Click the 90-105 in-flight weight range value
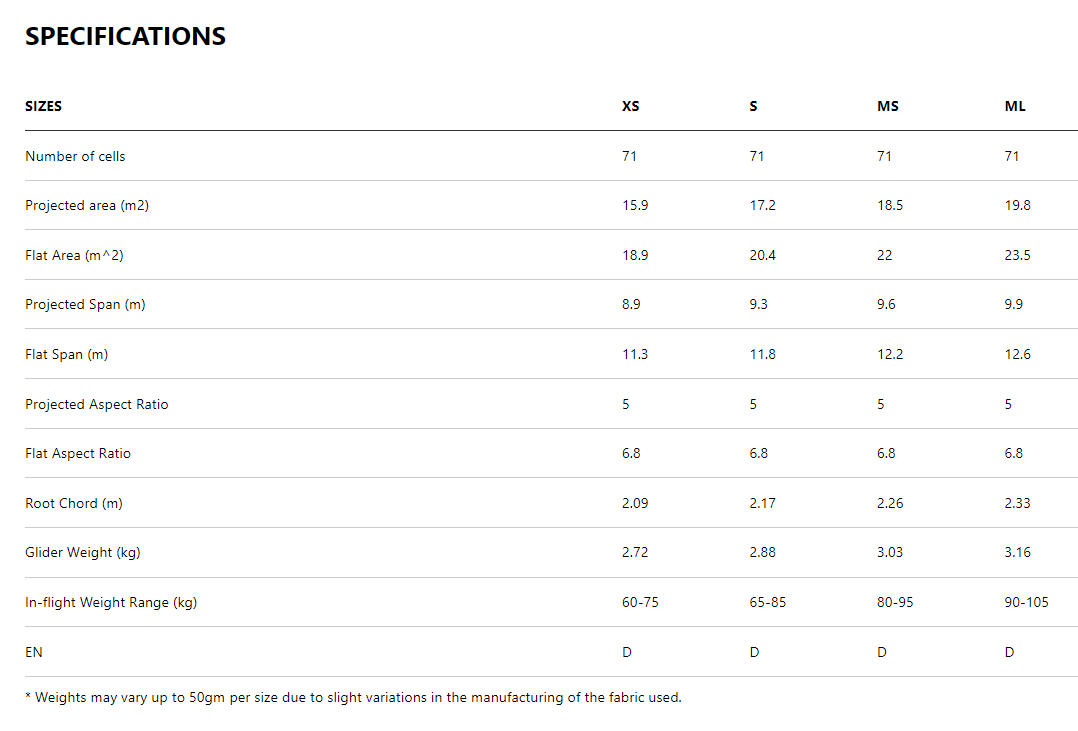The image size is (1078, 731). pyautogui.click(x=1026, y=602)
